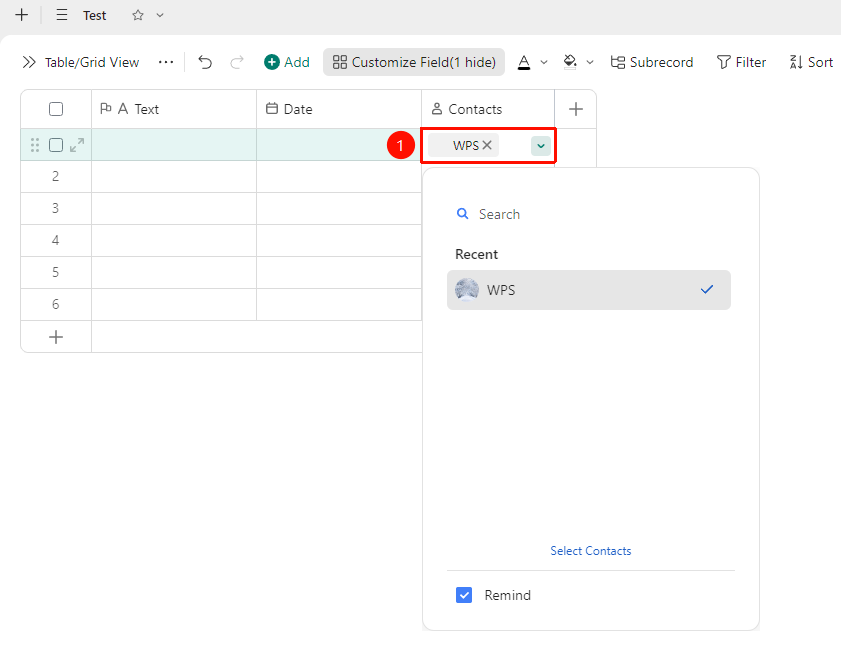
Task: Collapse the Contacts cell dropdown arrow
Action: pyautogui.click(x=541, y=146)
